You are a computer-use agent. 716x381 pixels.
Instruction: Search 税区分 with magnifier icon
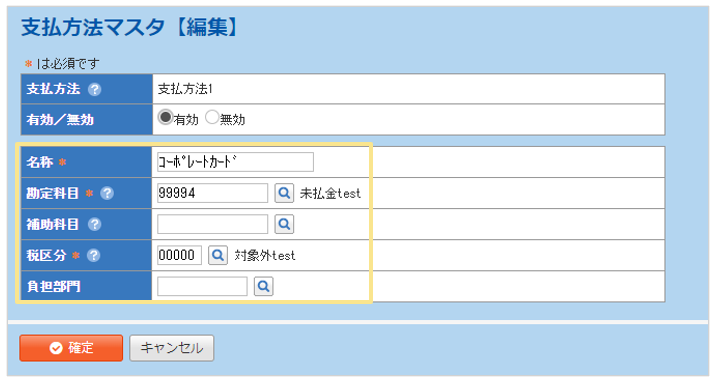point(218,255)
